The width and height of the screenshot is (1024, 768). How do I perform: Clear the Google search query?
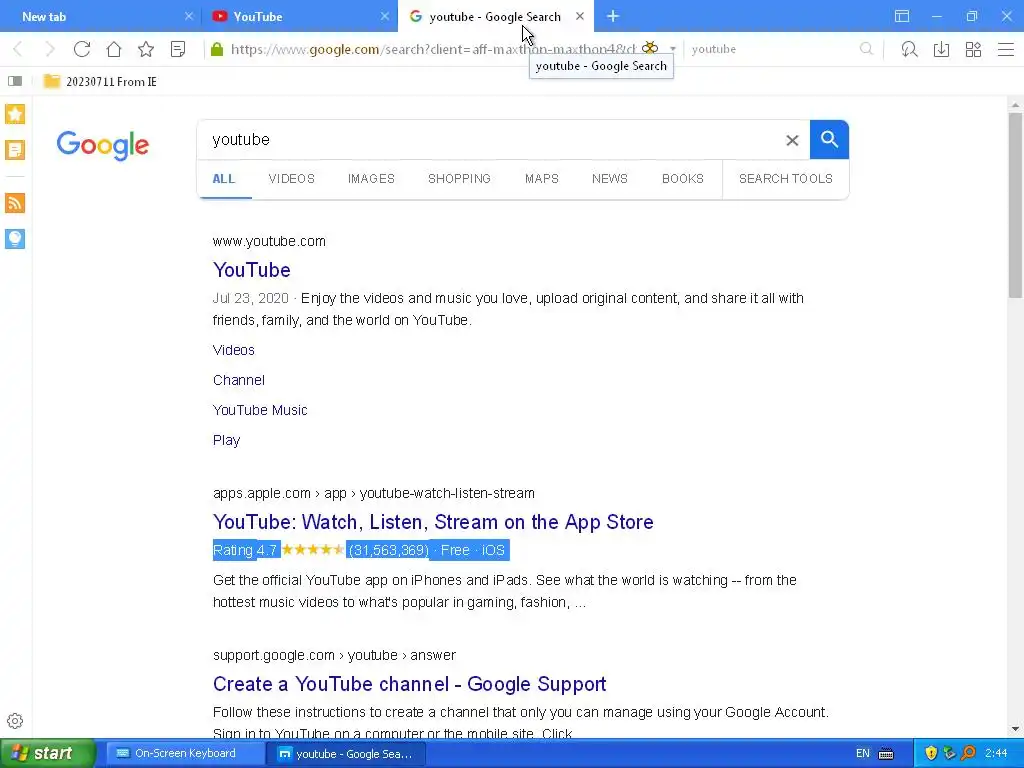tap(792, 140)
